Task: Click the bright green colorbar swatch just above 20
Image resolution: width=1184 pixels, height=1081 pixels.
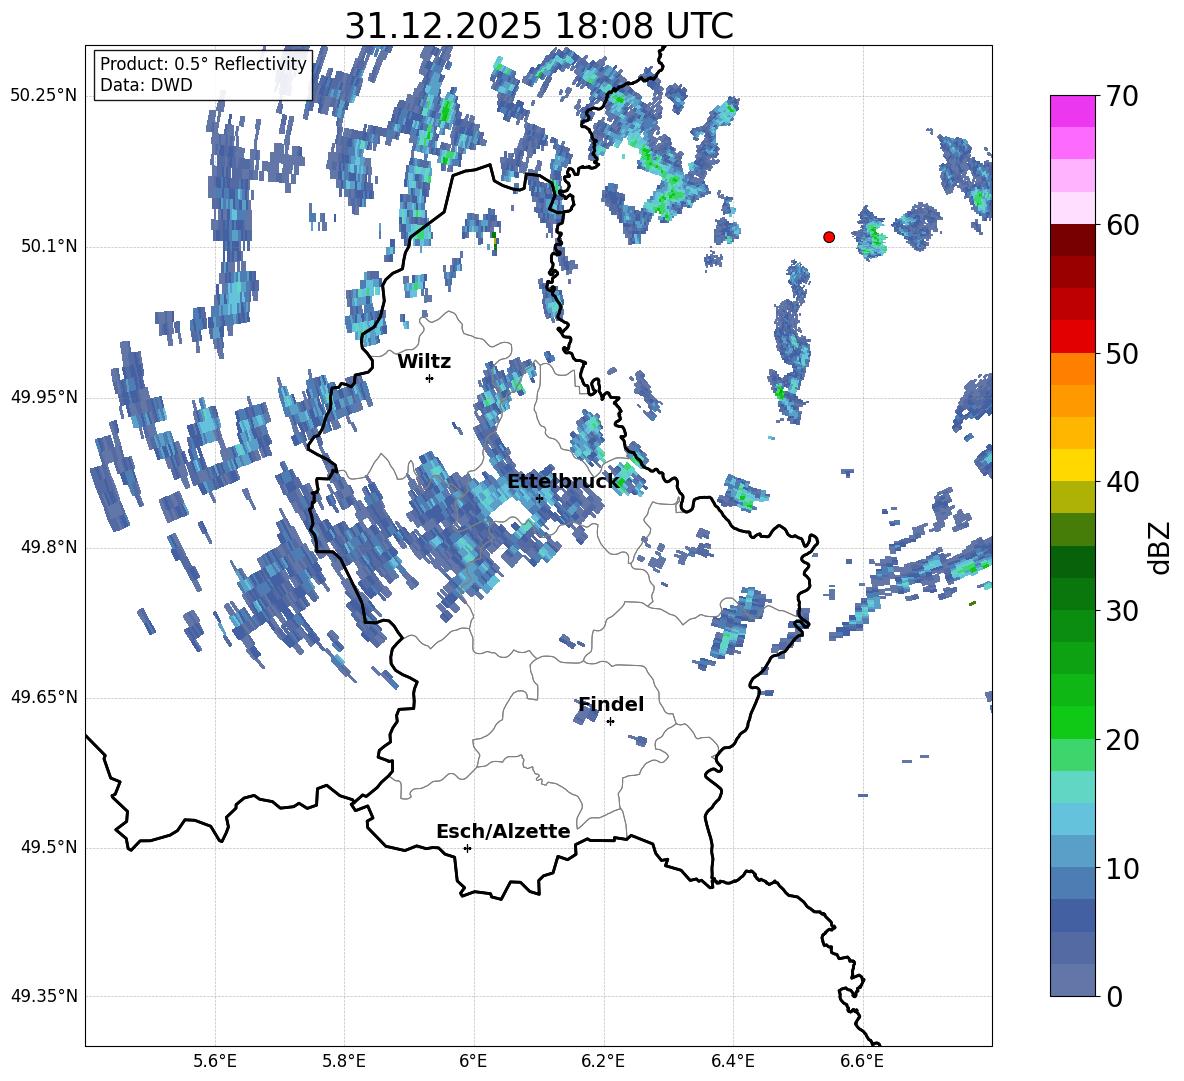Action: (x=1072, y=723)
